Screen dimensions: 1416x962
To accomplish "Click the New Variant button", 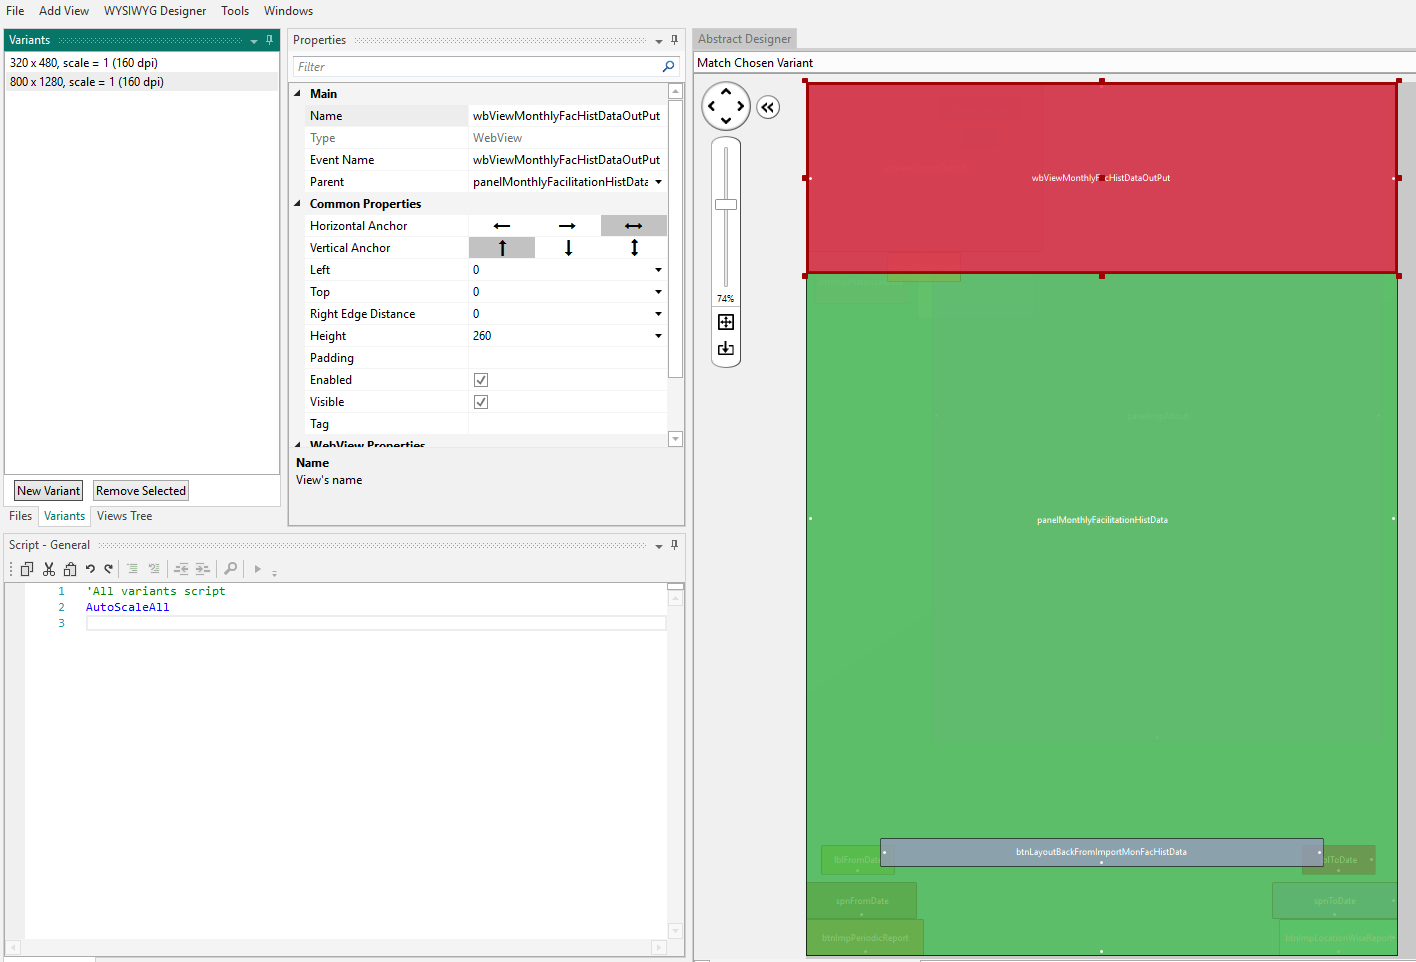I will tap(48, 490).
